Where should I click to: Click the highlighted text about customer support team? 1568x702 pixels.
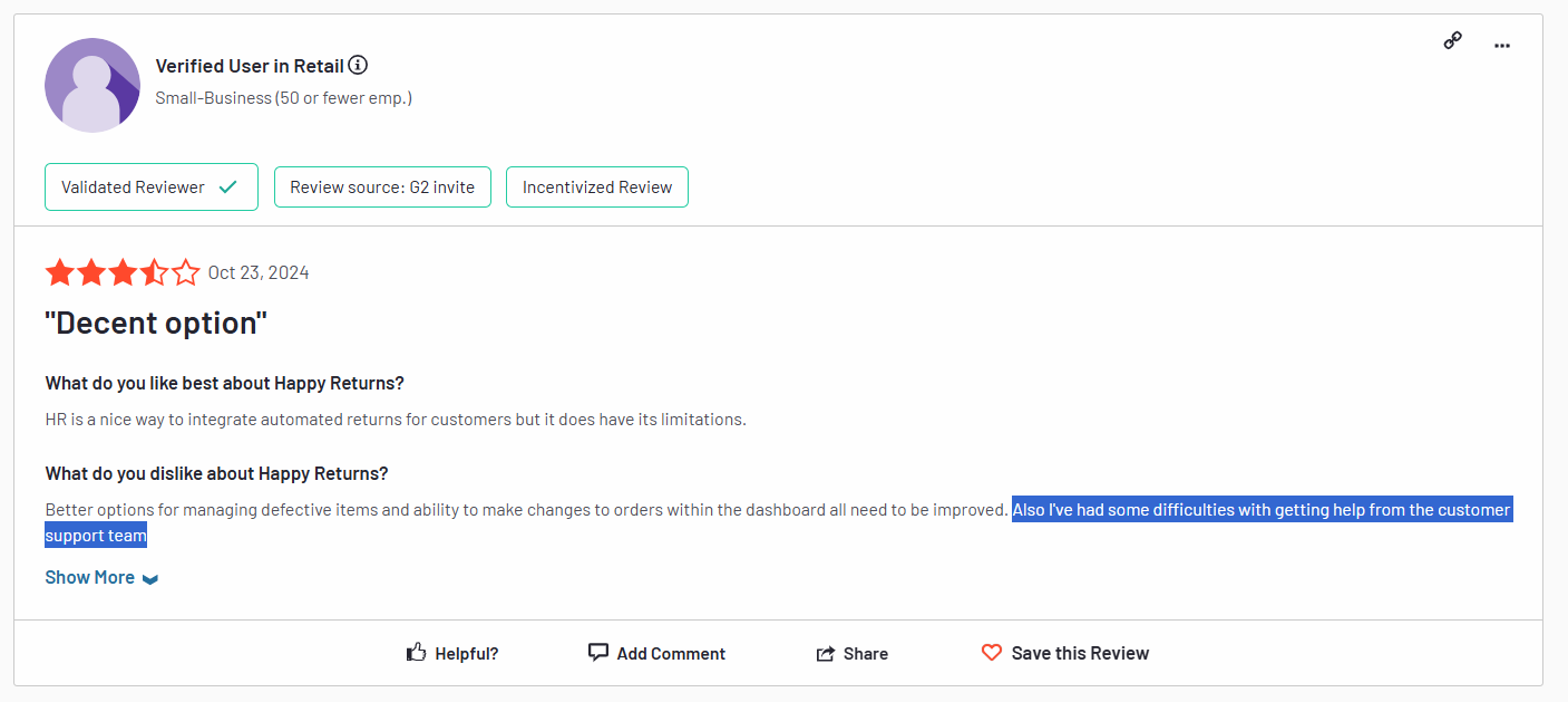[x=1261, y=510]
